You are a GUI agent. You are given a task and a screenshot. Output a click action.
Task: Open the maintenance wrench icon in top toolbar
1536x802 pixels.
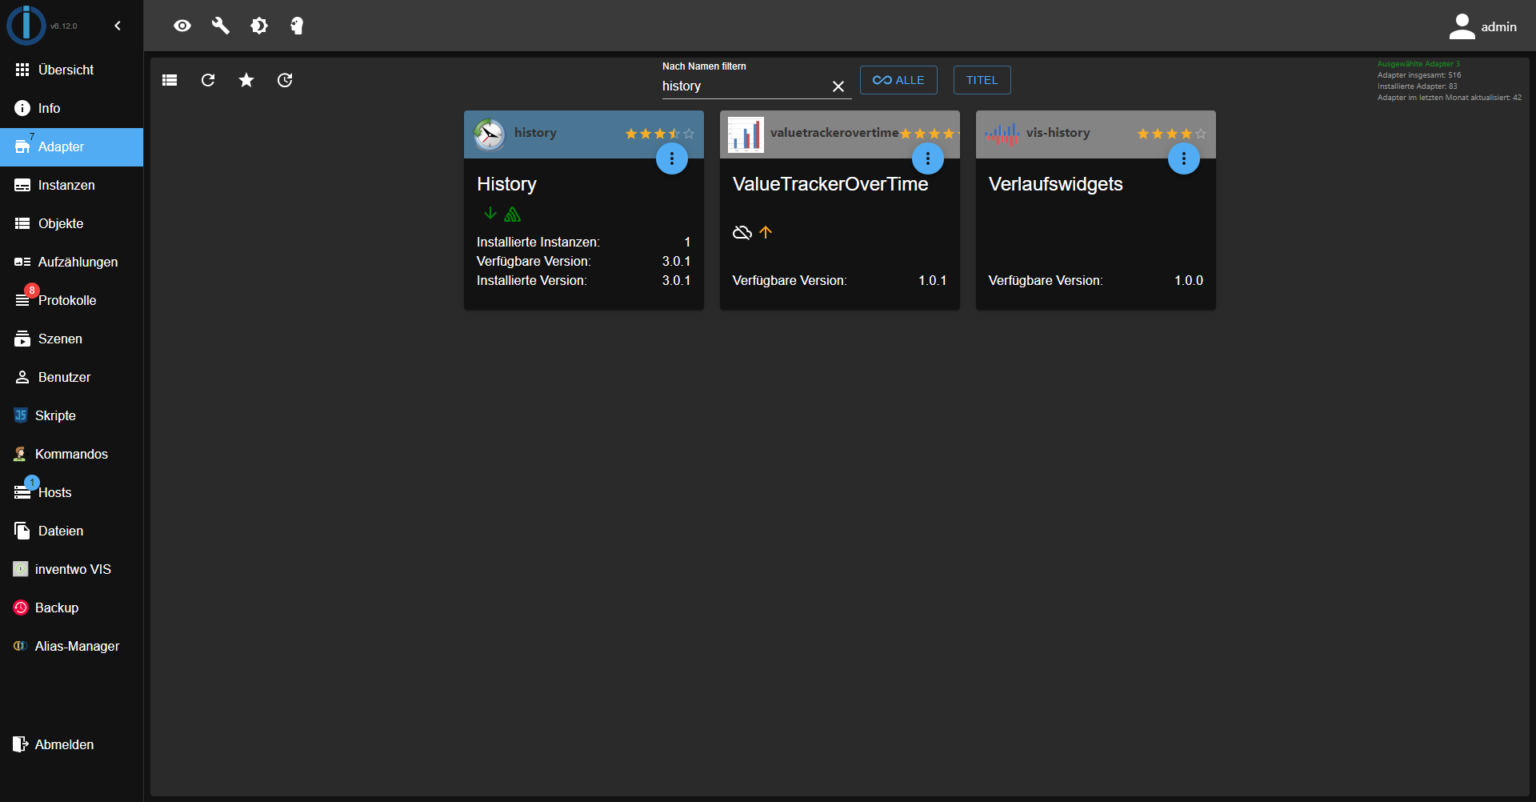220,25
